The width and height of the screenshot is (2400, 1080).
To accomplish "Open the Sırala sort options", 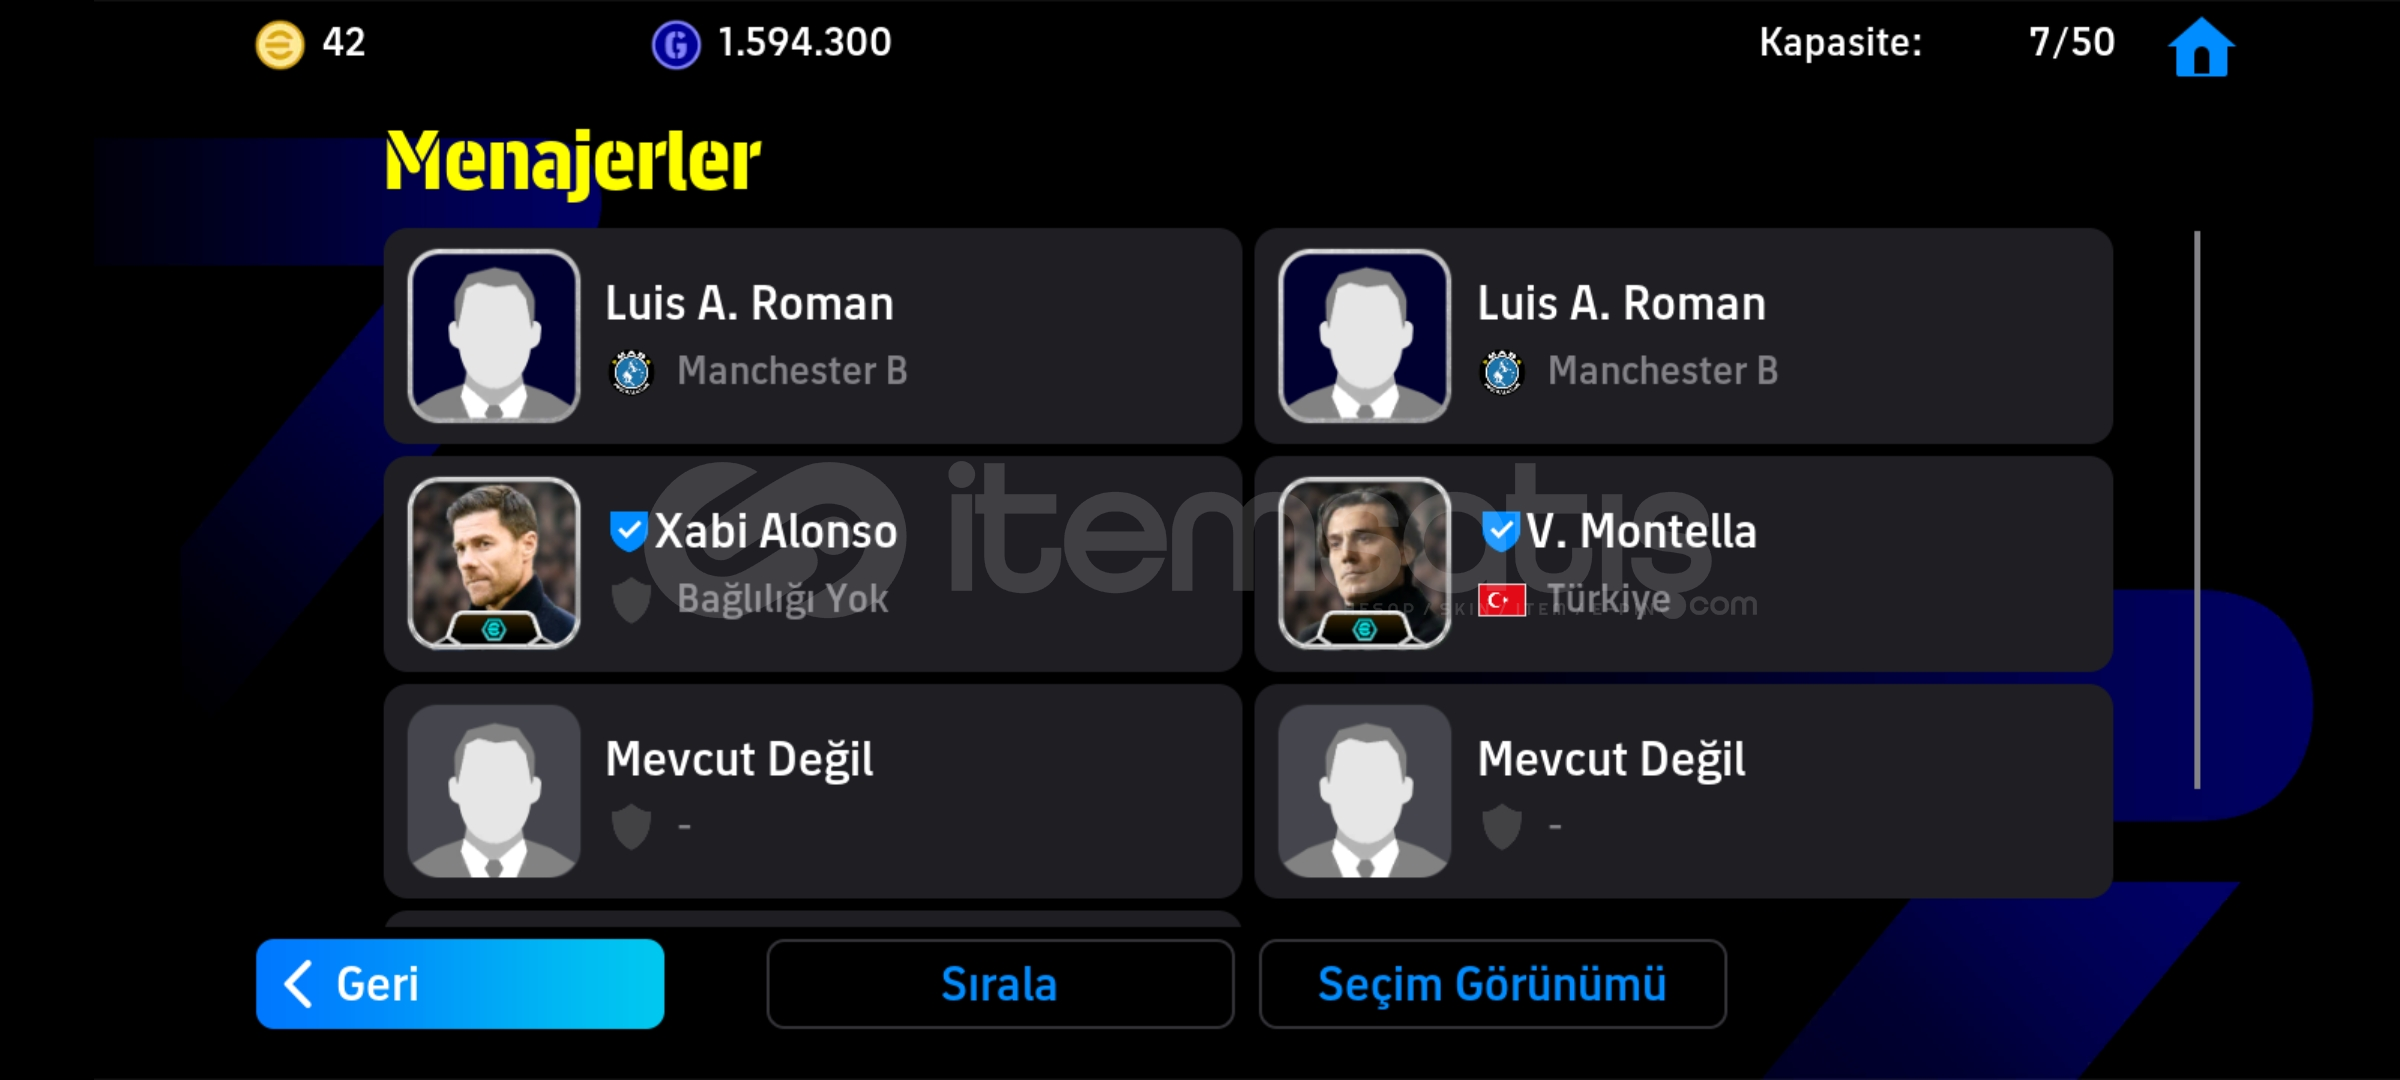I will pos(1000,984).
